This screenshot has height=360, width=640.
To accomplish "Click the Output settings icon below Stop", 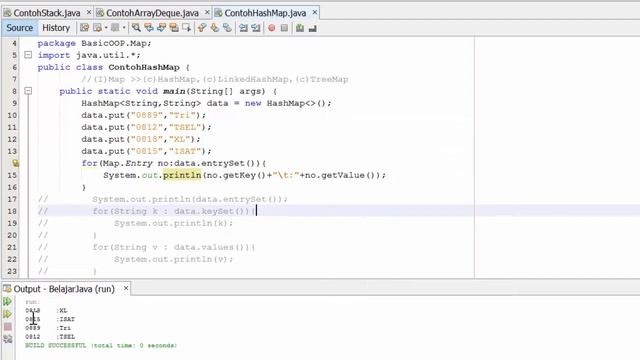I will coord(7,339).
